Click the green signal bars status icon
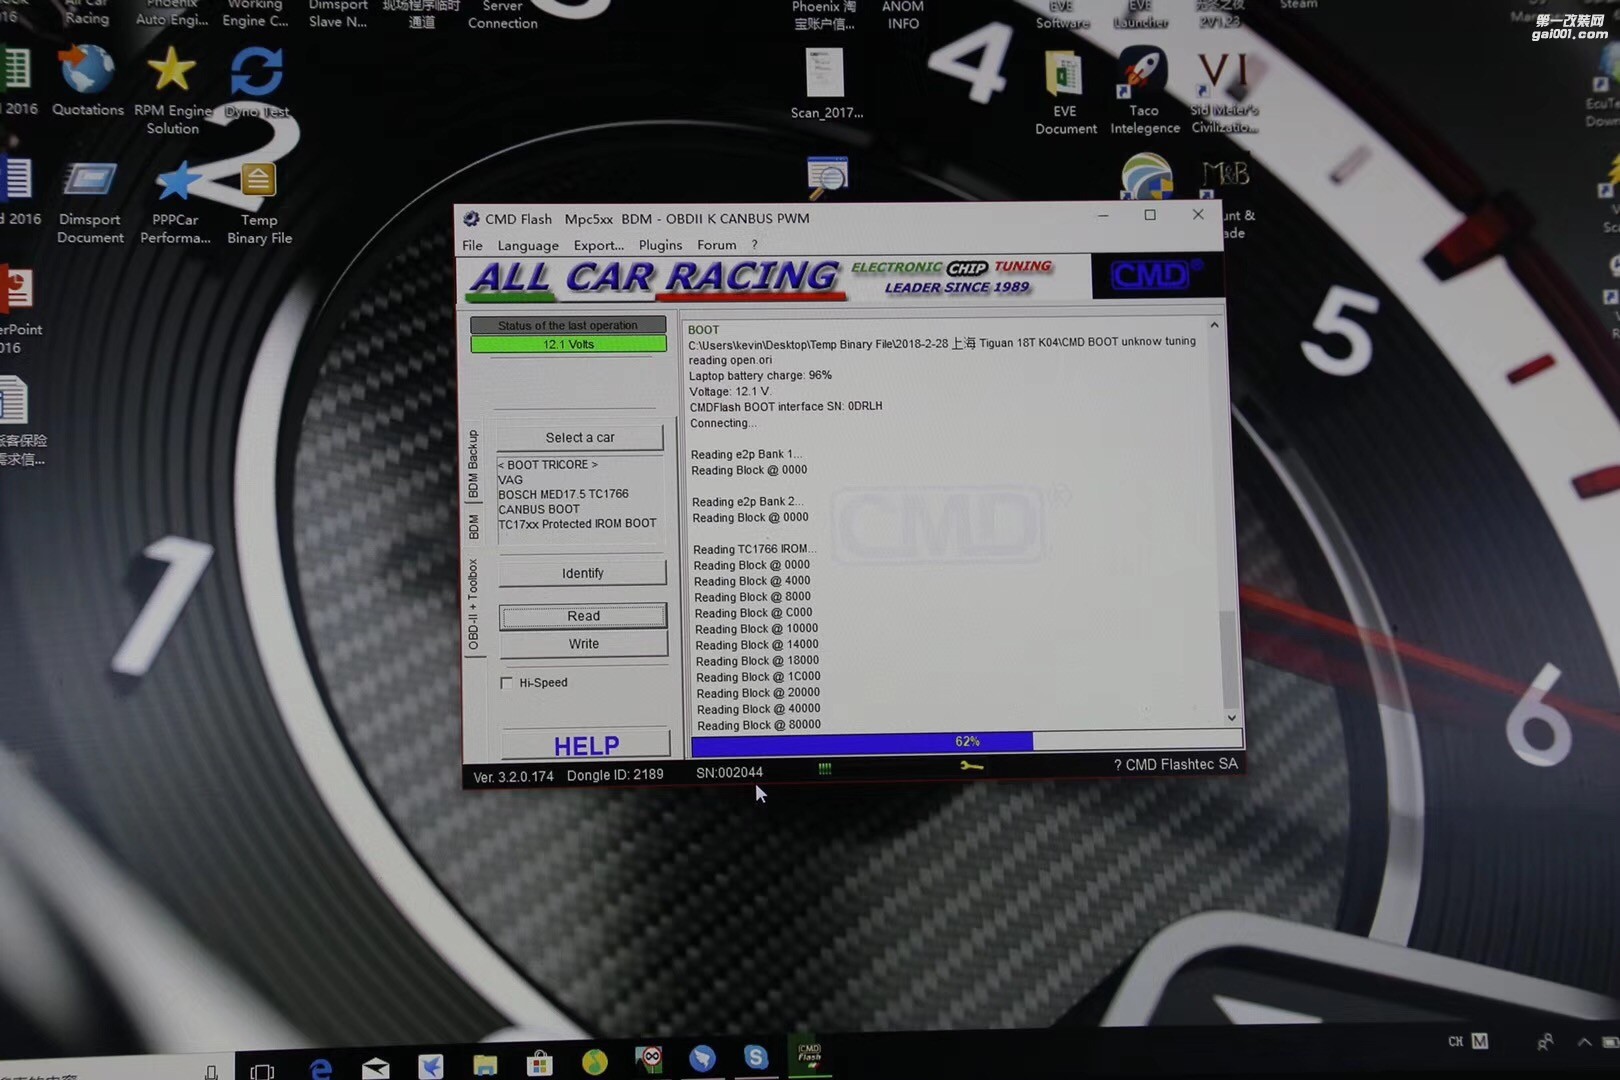This screenshot has width=1620, height=1080. pyautogui.click(x=825, y=768)
